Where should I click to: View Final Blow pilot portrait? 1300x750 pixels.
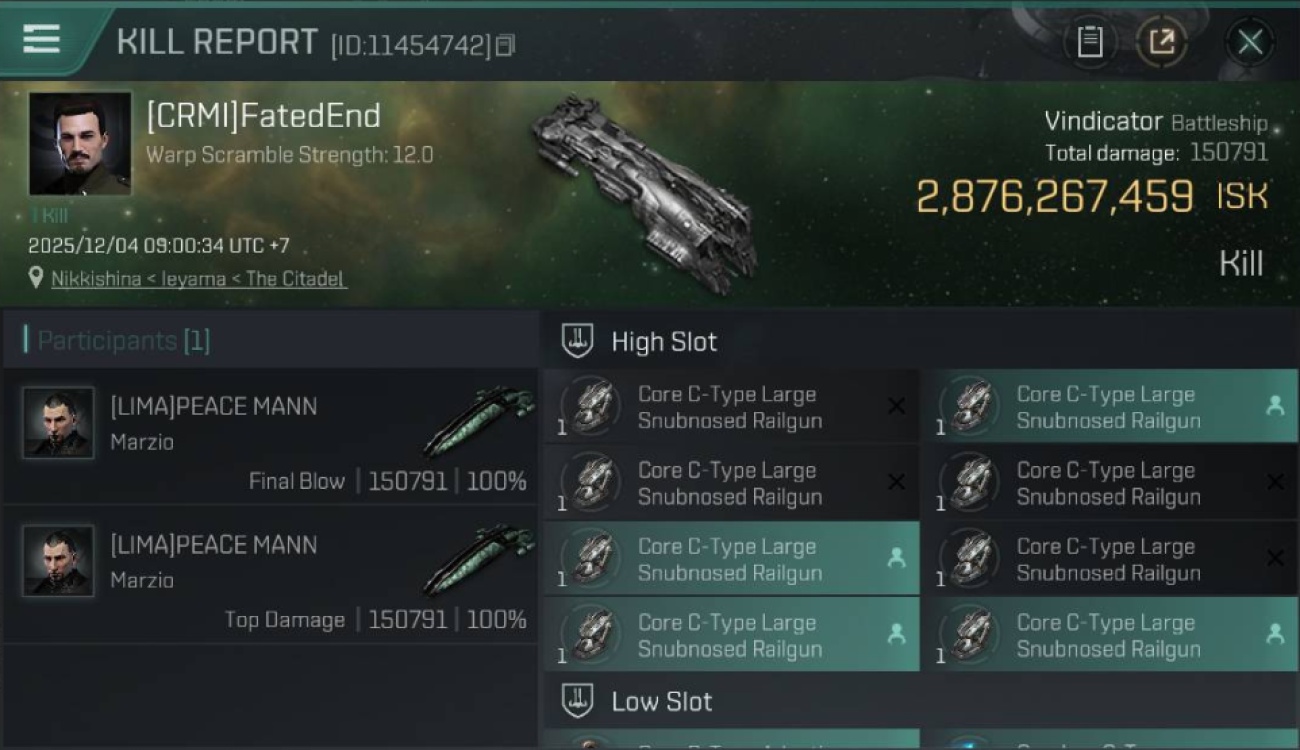pyautogui.click(x=58, y=423)
